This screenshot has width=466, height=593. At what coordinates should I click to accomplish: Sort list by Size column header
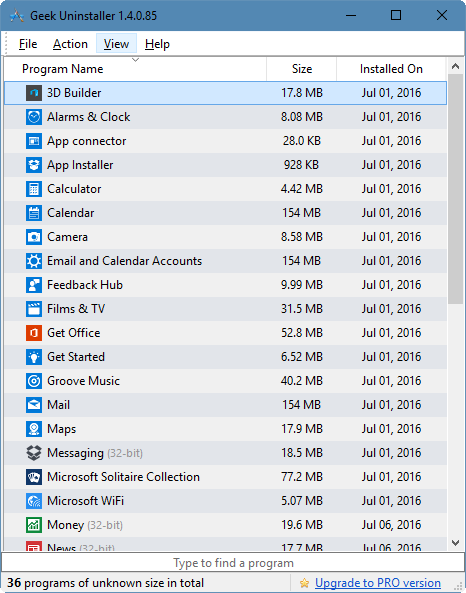point(301,69)
